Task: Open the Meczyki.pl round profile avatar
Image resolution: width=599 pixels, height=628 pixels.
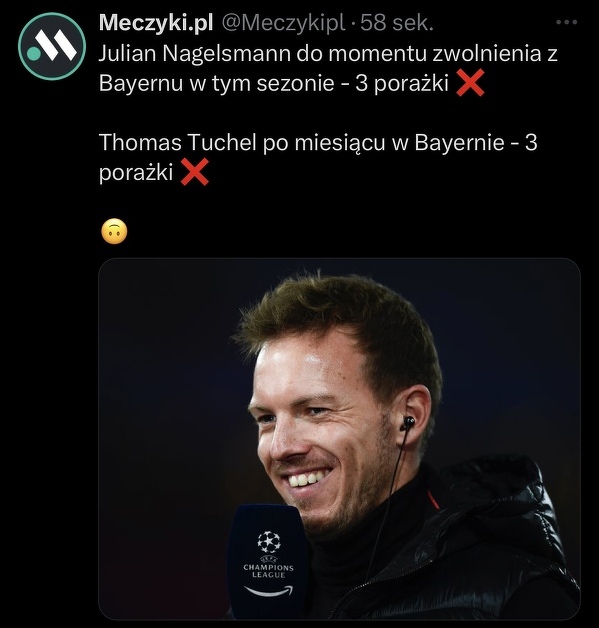Action: coord(52,46)
